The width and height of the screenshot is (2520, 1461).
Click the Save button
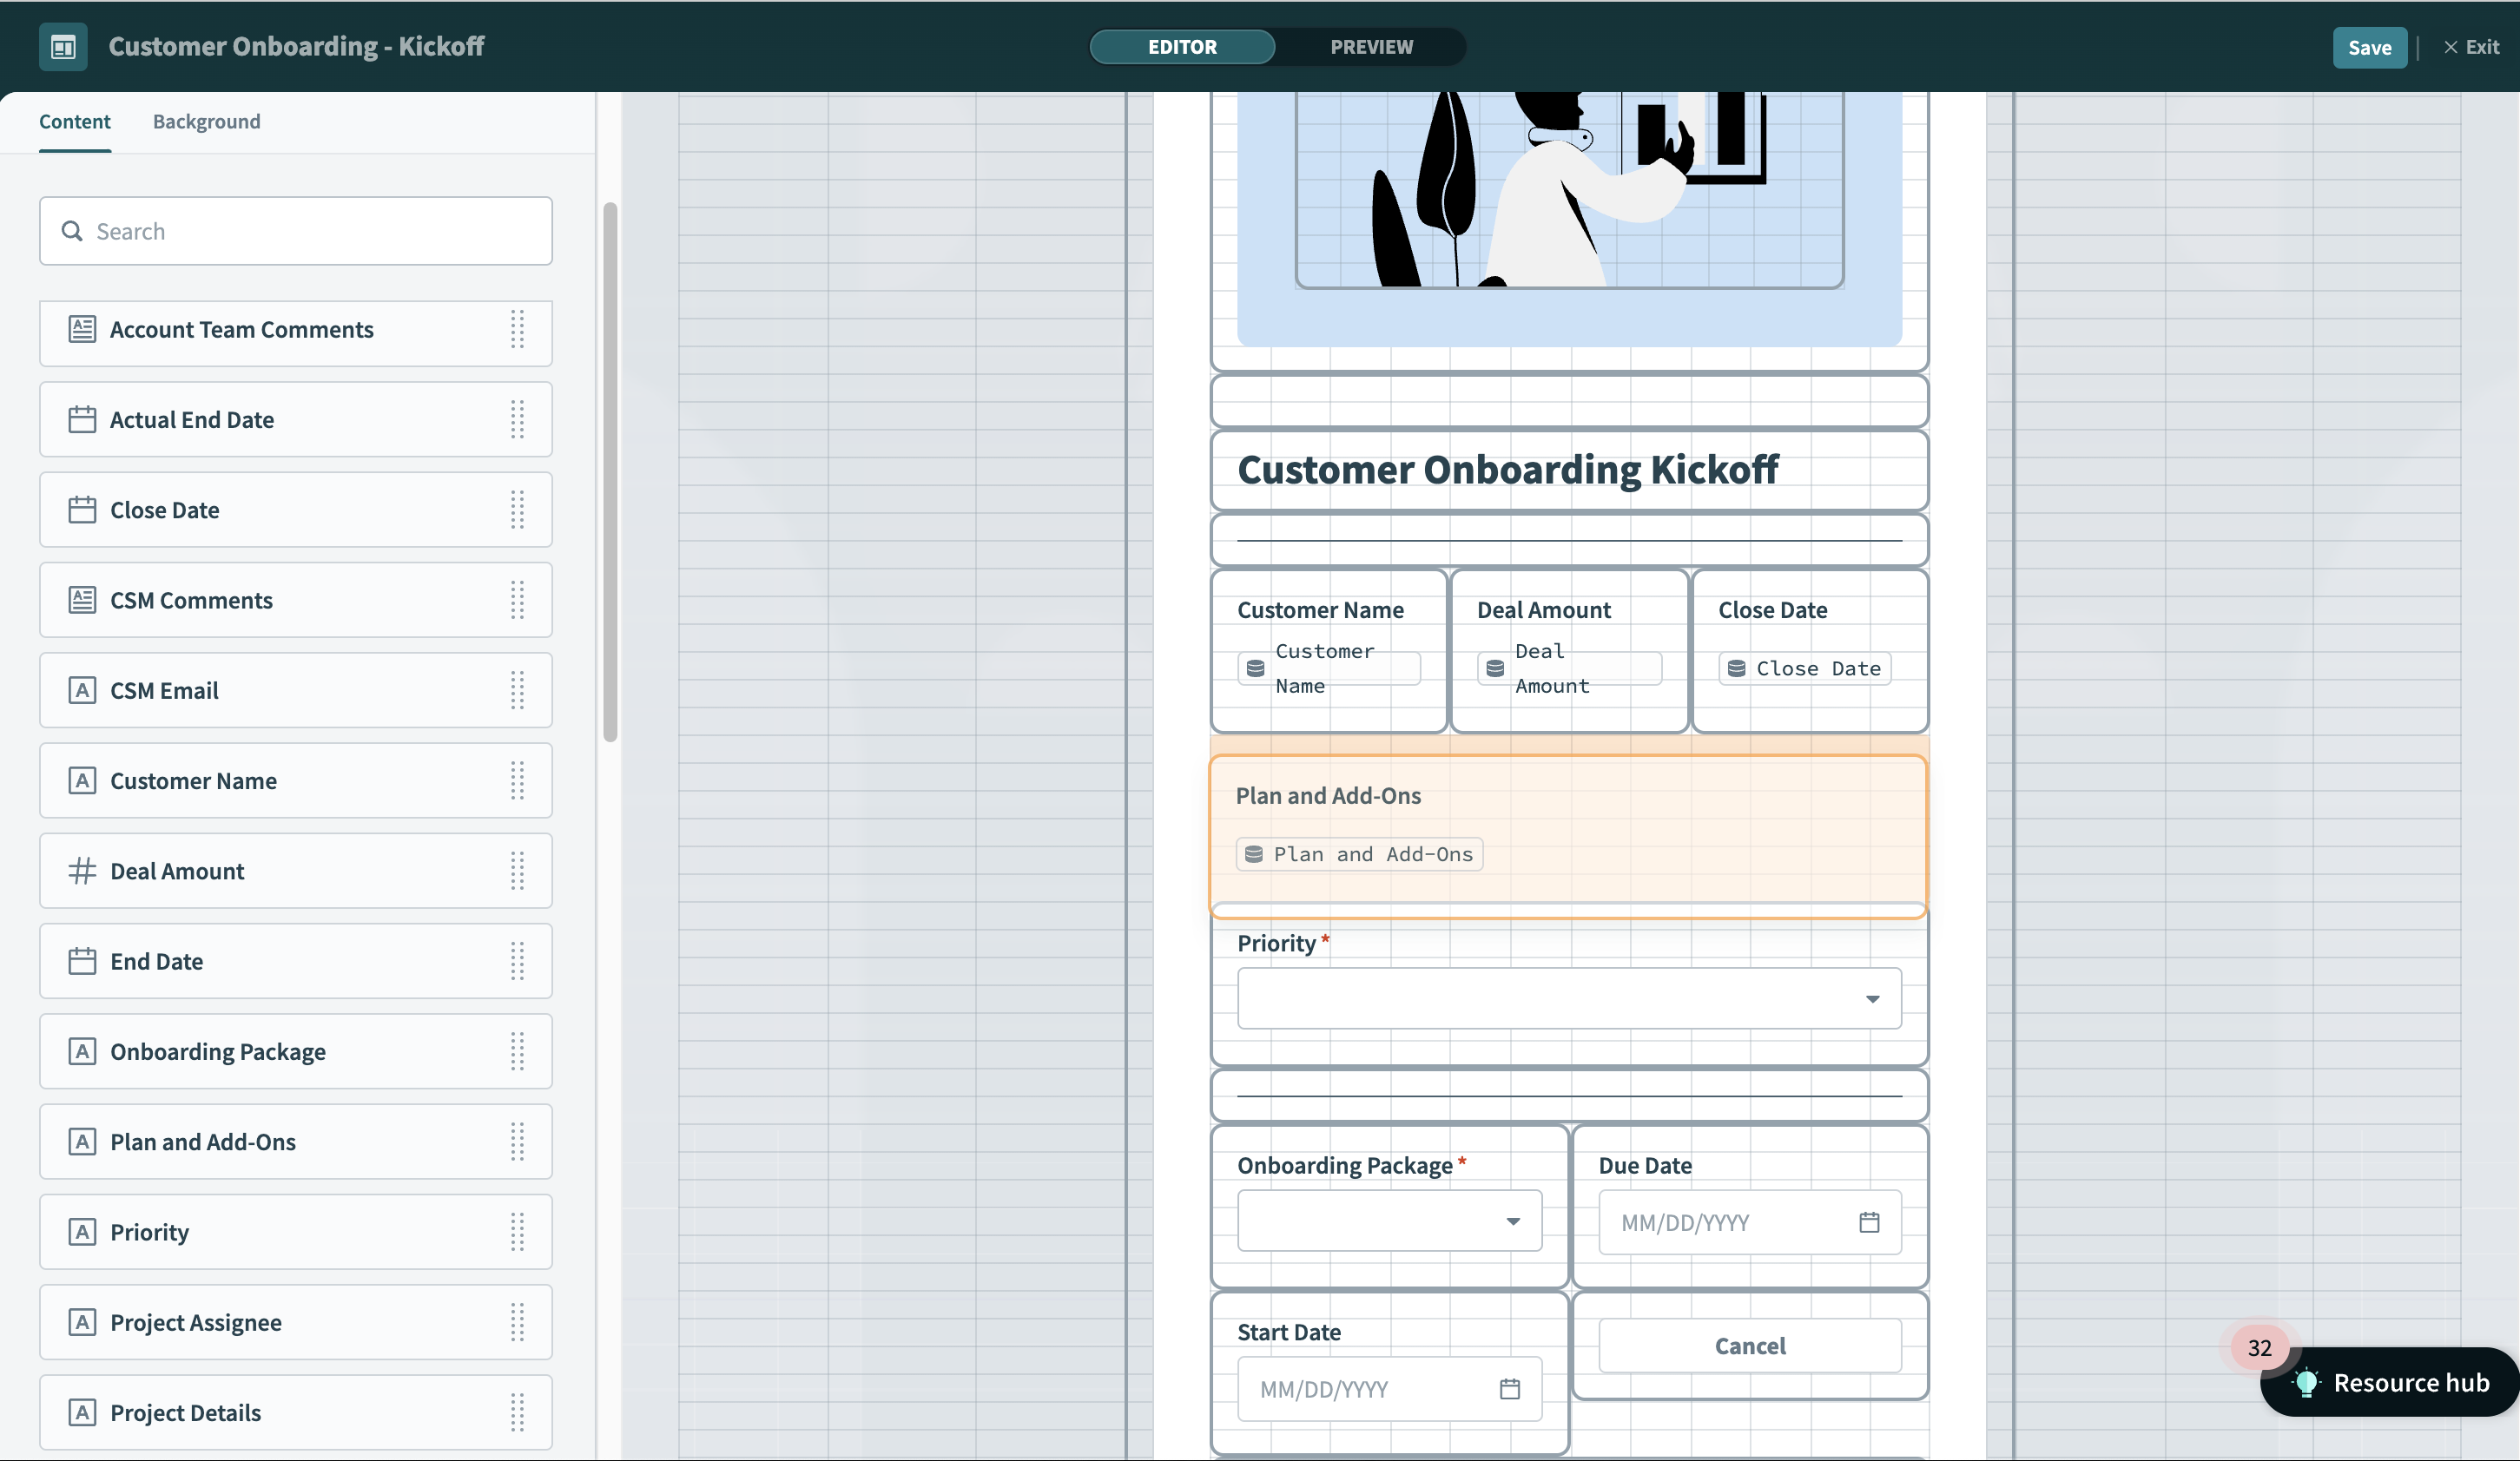2369,47
